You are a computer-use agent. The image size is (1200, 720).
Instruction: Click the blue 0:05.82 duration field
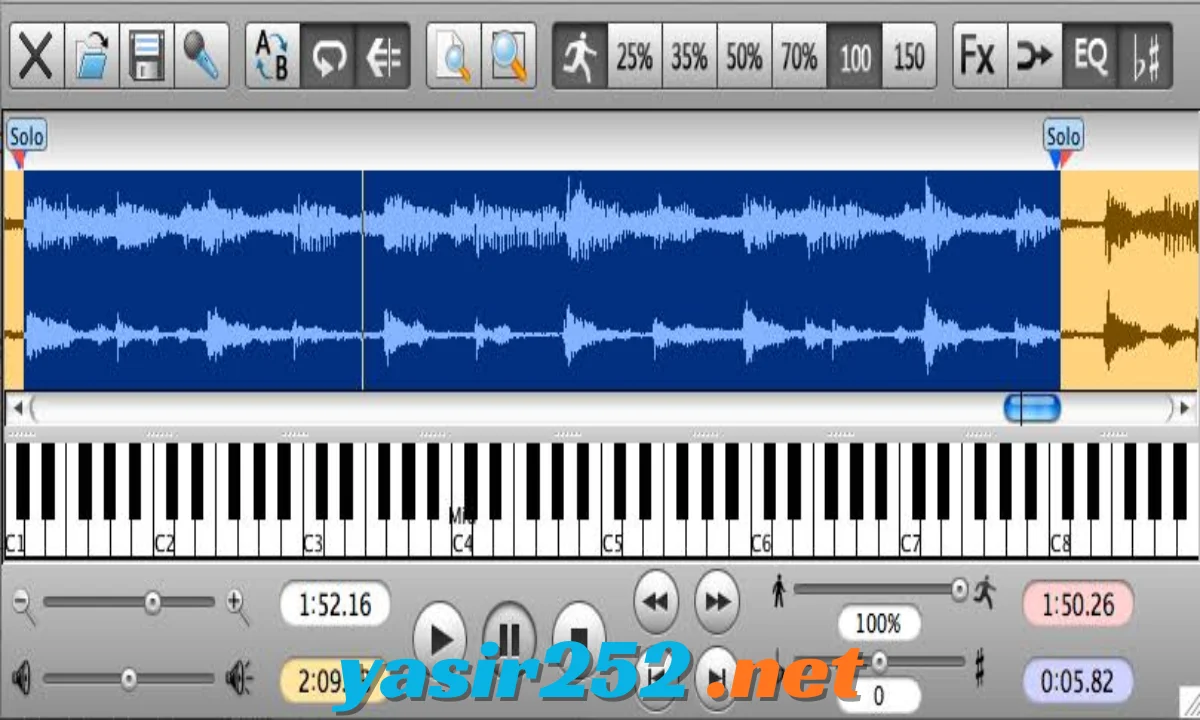(x=1078, y=682)
